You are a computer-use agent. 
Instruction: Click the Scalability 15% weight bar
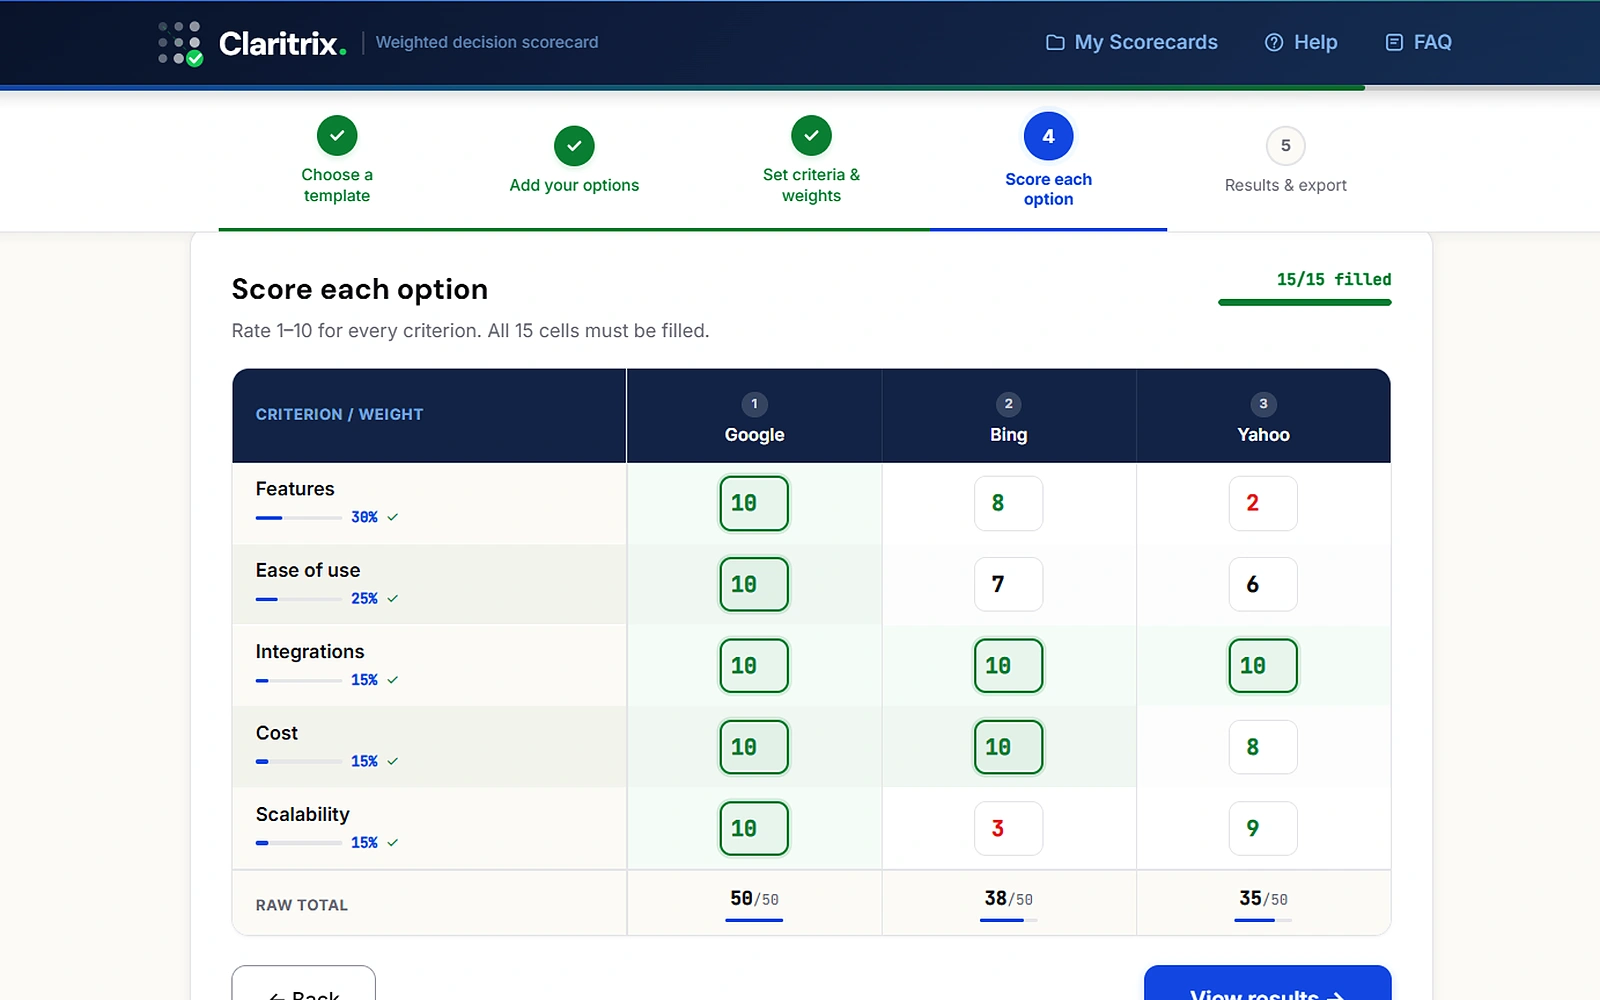click(x=299, y=843)
